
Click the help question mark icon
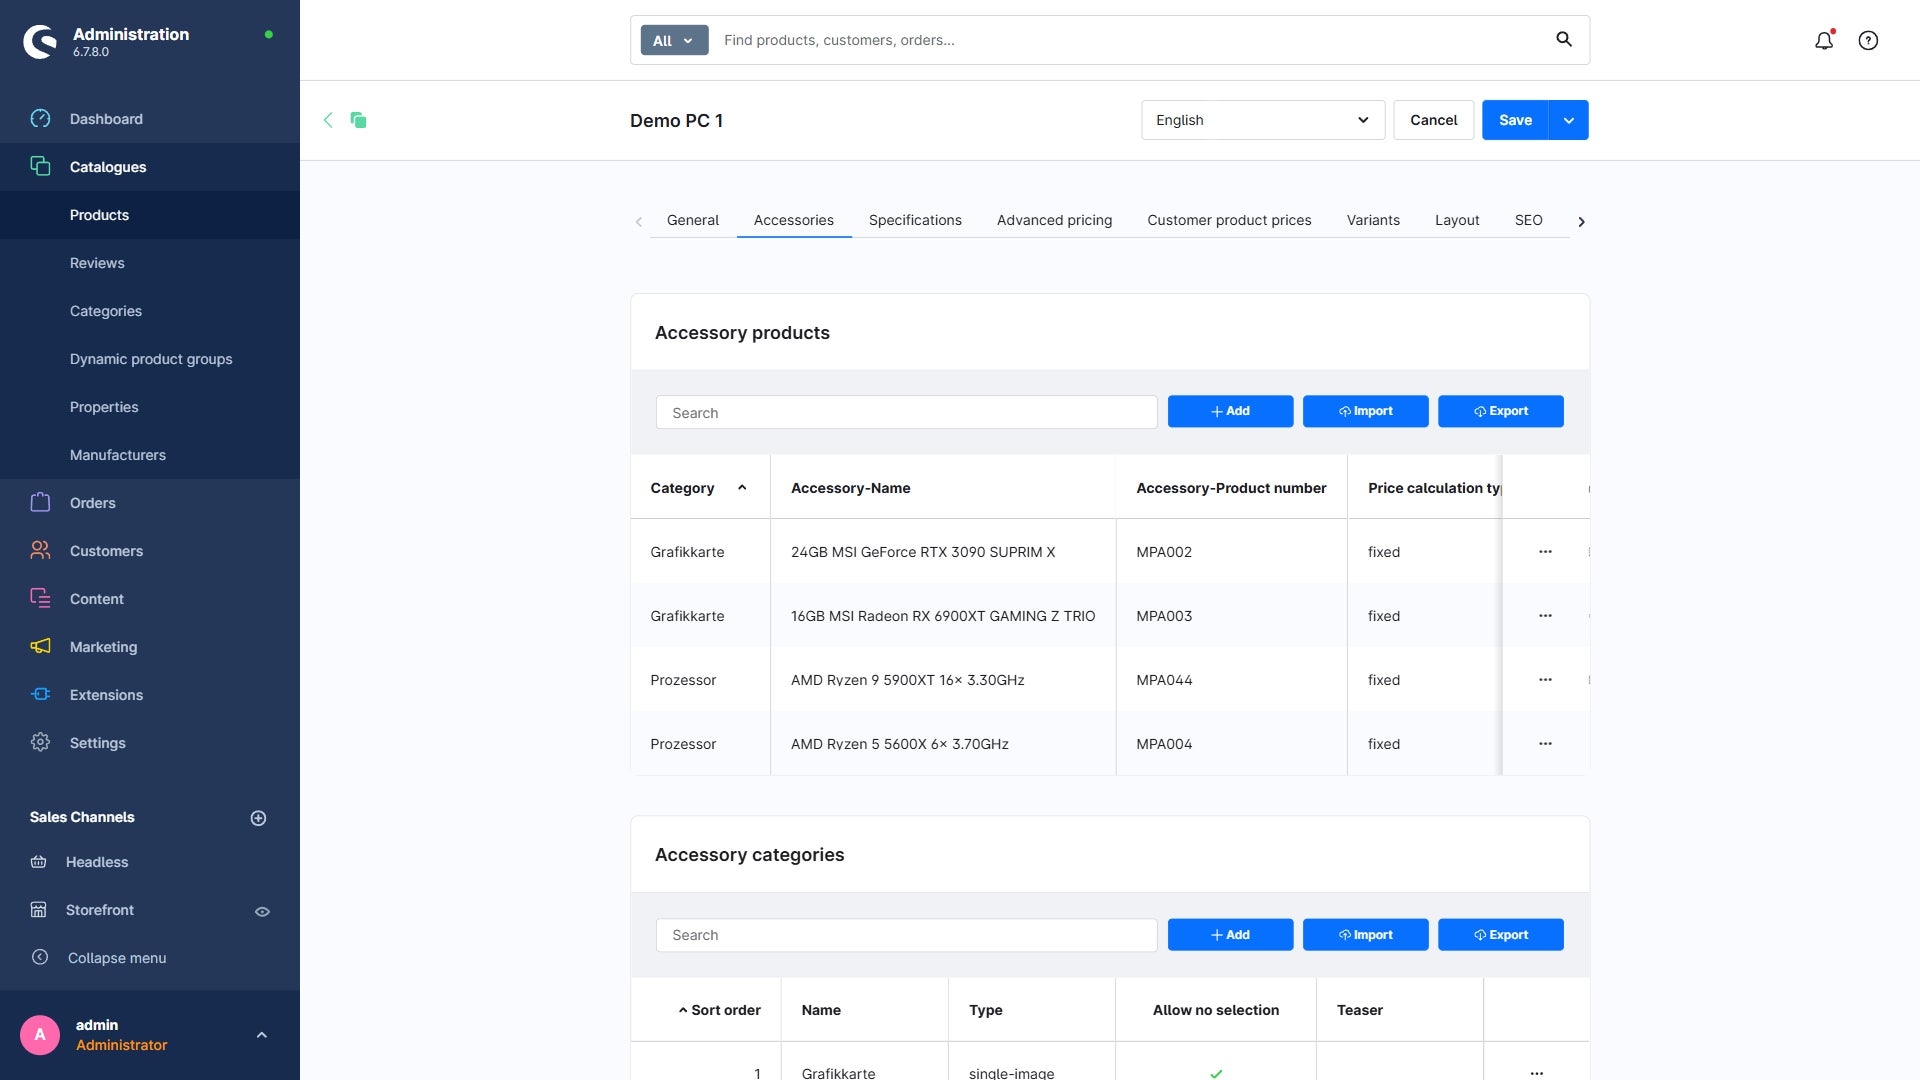tap(1868, 41)
